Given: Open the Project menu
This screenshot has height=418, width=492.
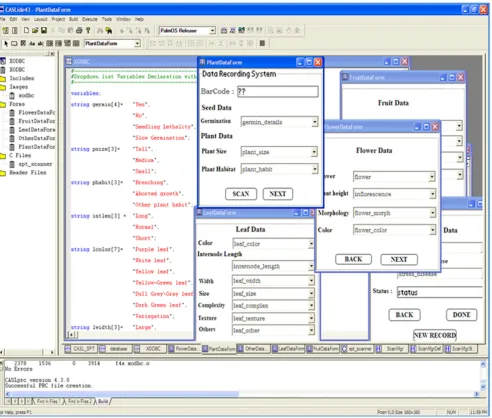Looking at the screenshot, I should [58, 19].
